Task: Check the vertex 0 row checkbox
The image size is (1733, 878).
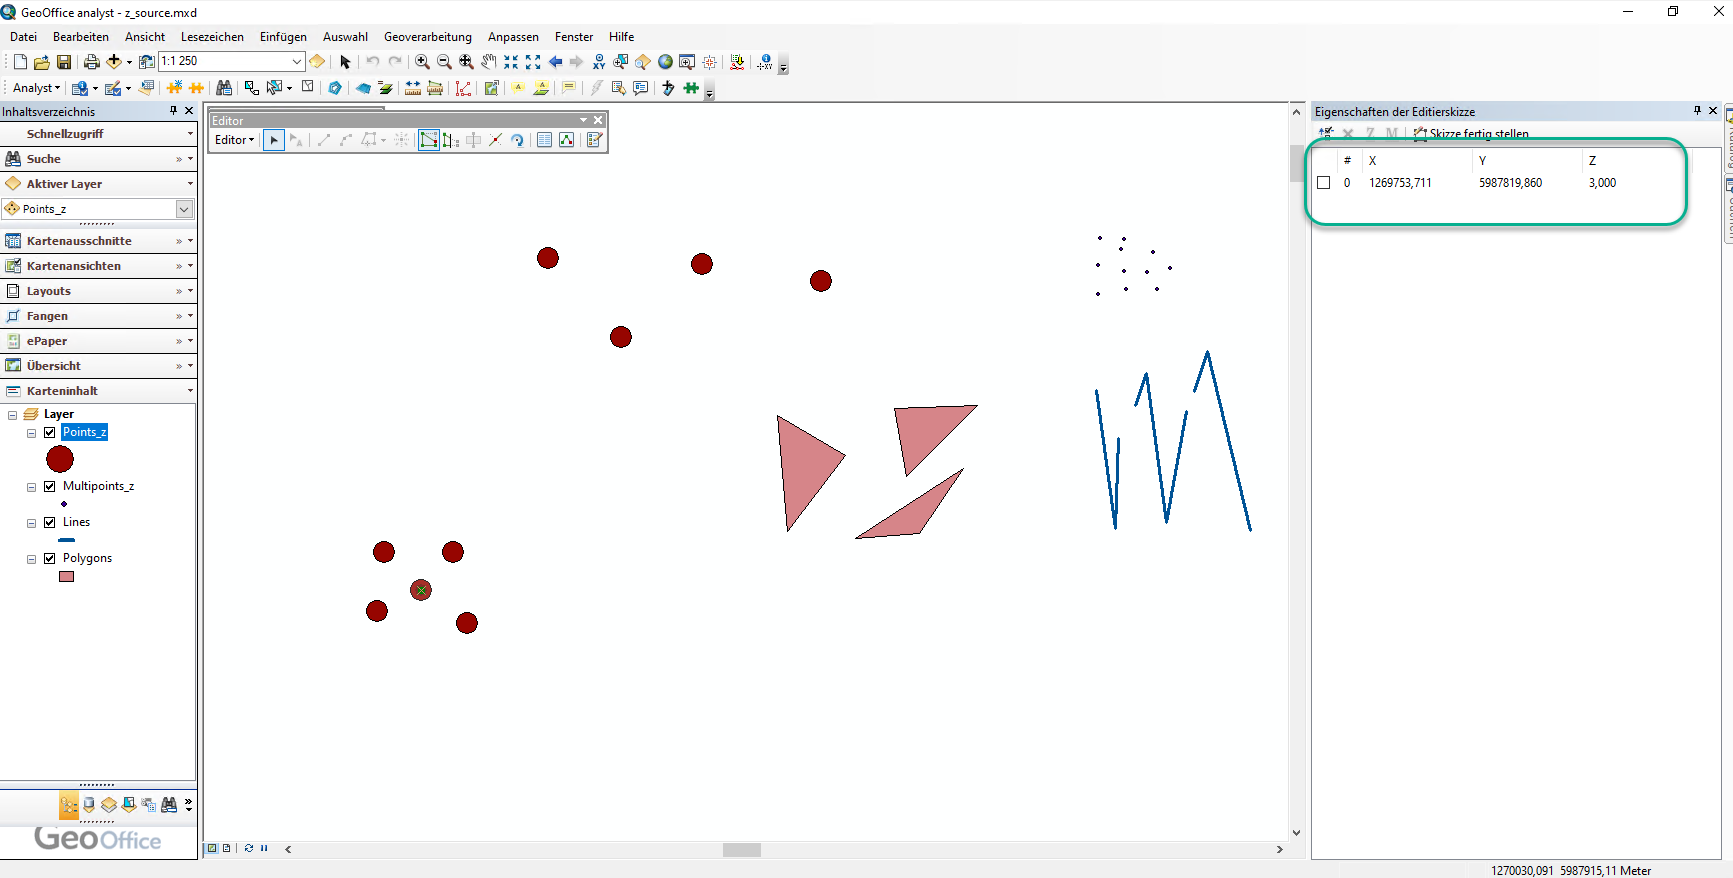Action: click(x=1324, y=183)
